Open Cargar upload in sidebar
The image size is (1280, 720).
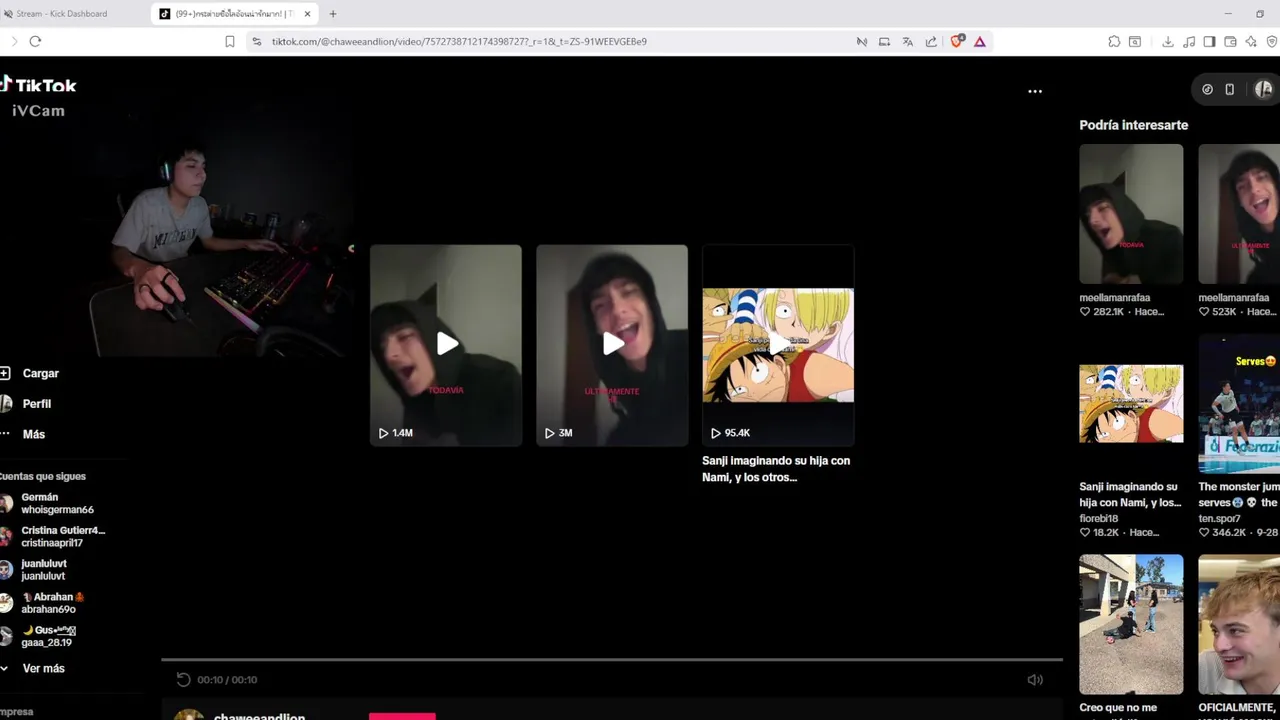pyautogui.click(x=30, y=373)
